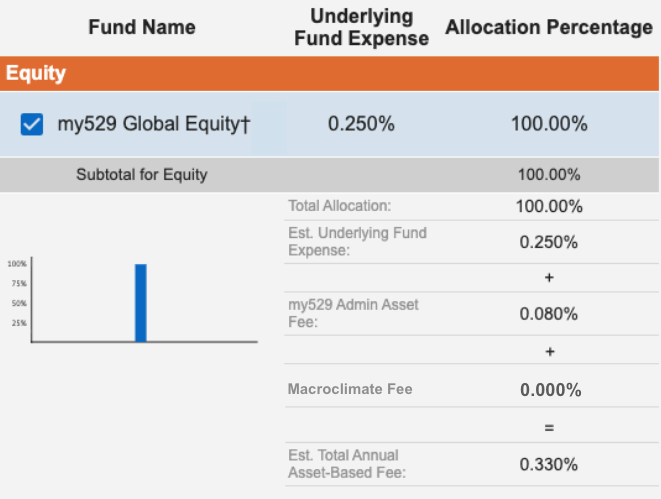Image resolution: width=661 pixels, height=499 pixels.
Task: Click the Macroclimate Fee 0.000% value
Action: point(551,390)
